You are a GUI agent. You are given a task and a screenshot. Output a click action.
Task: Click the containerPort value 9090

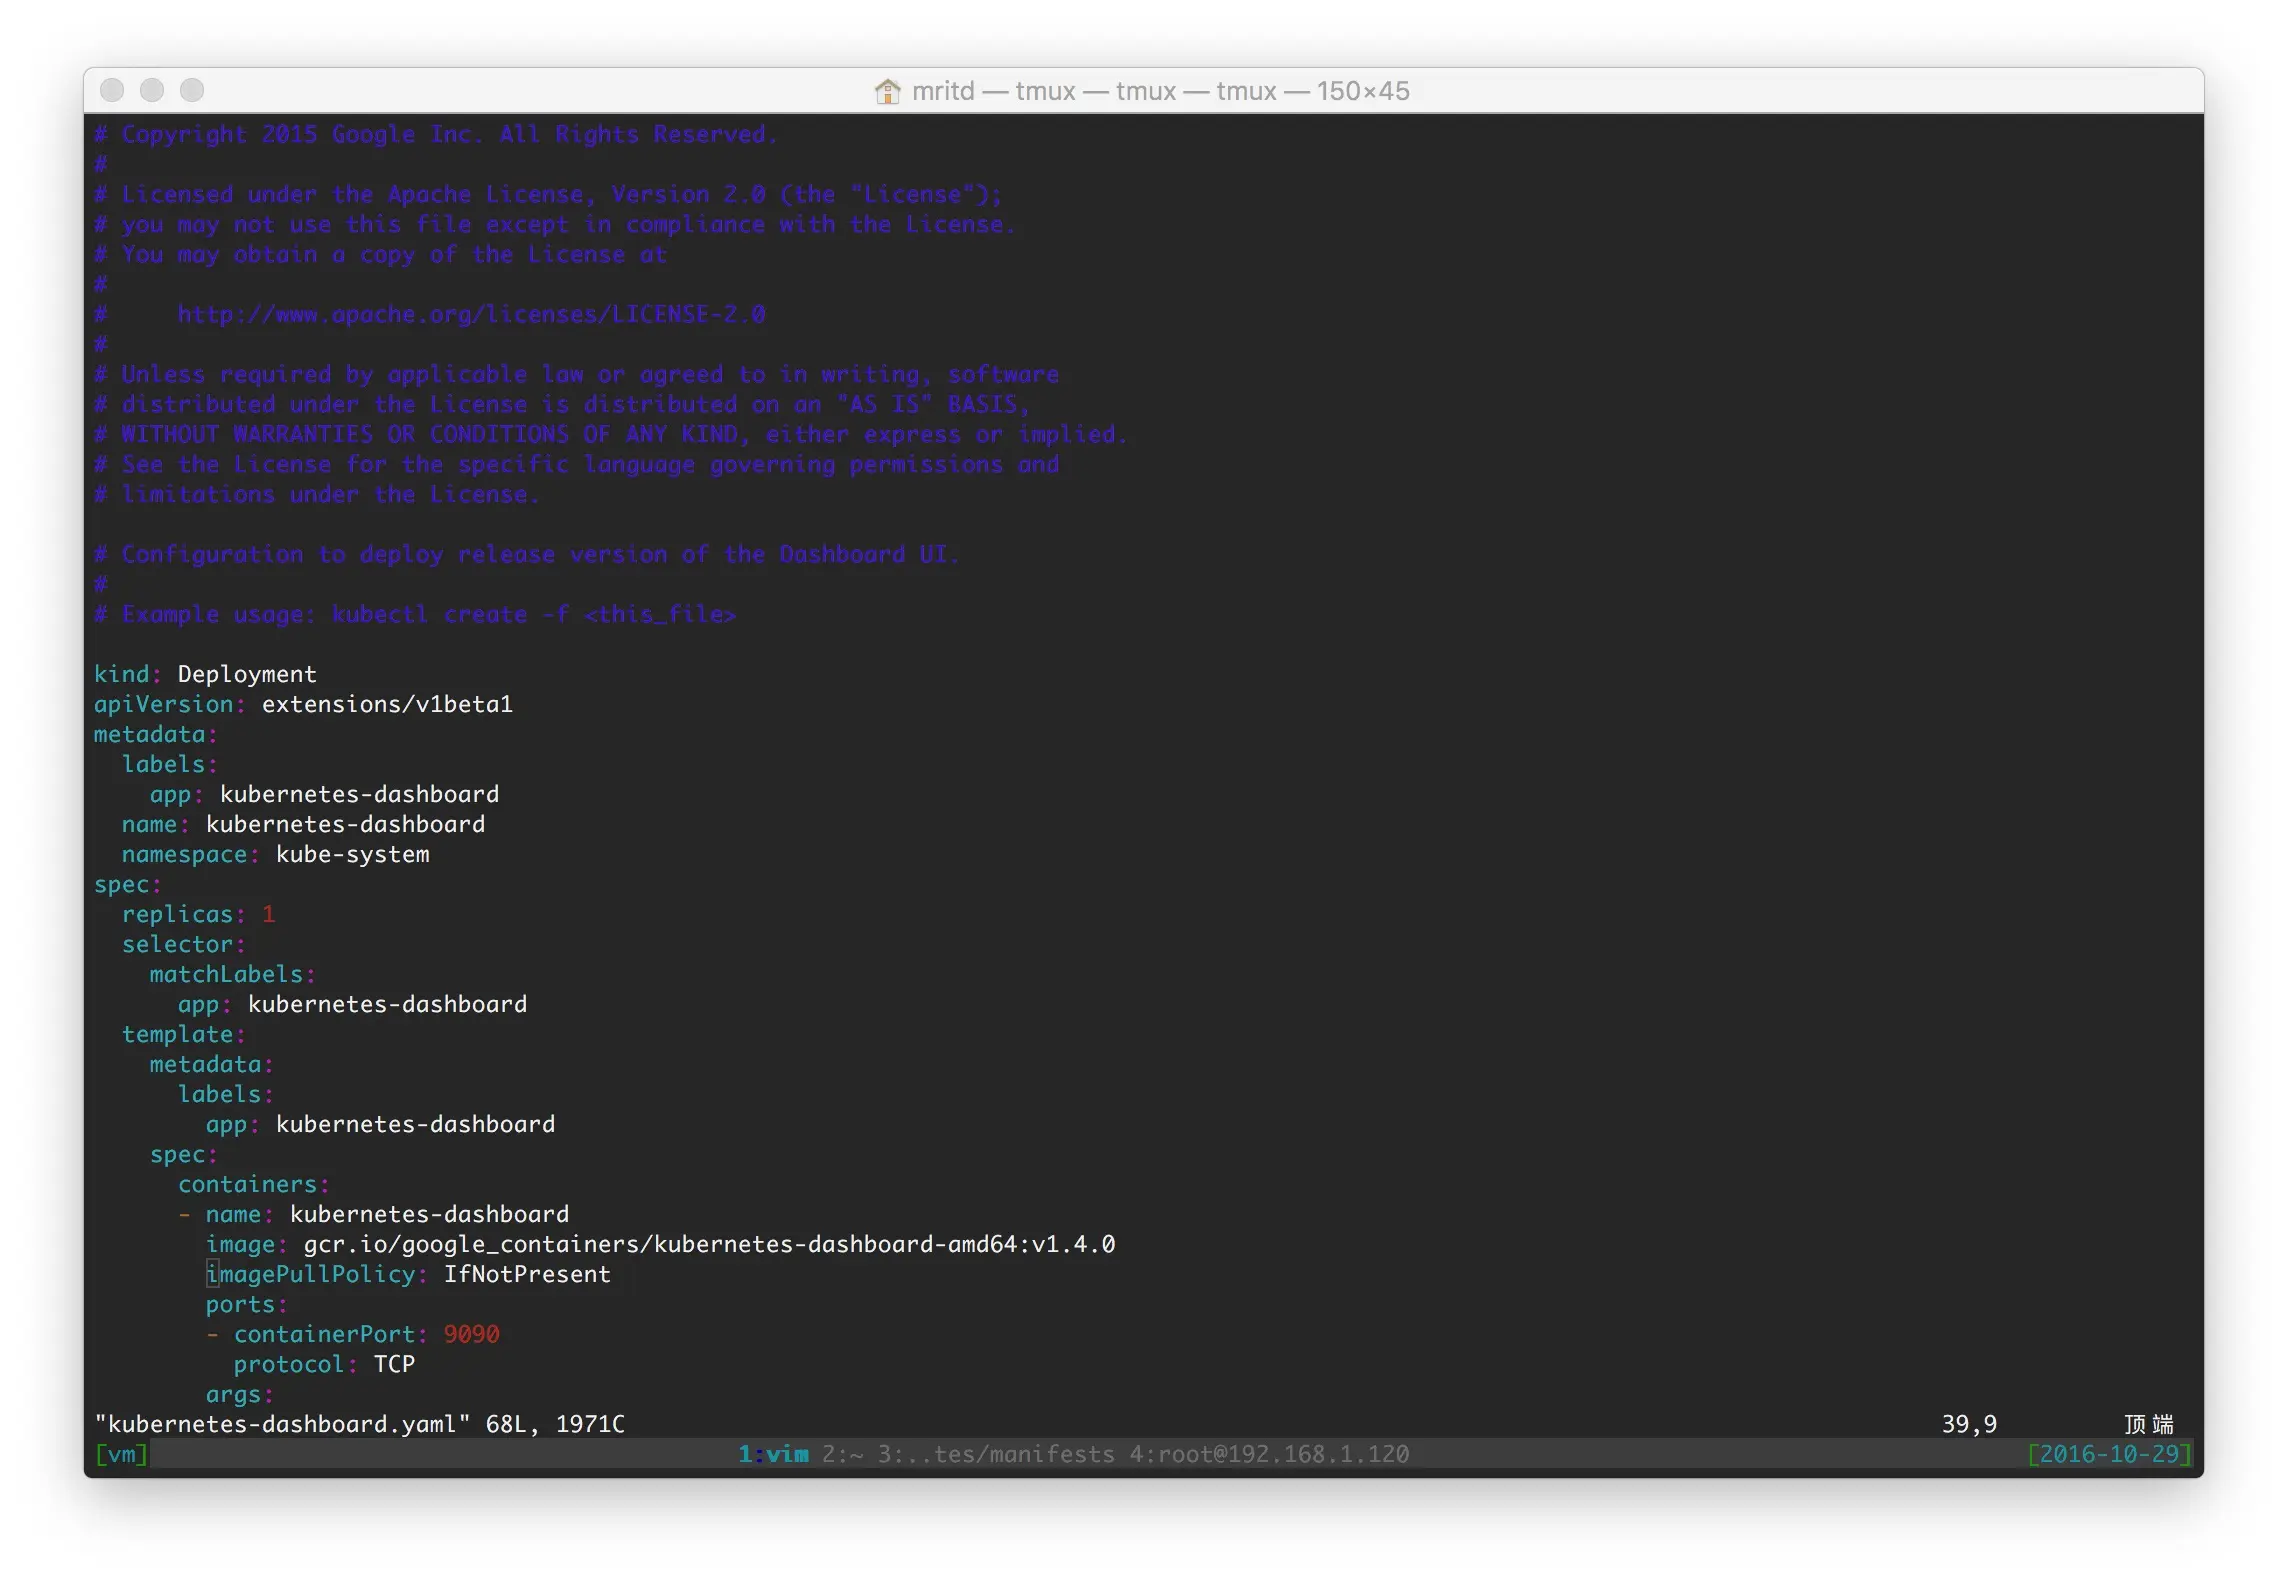471,1335
